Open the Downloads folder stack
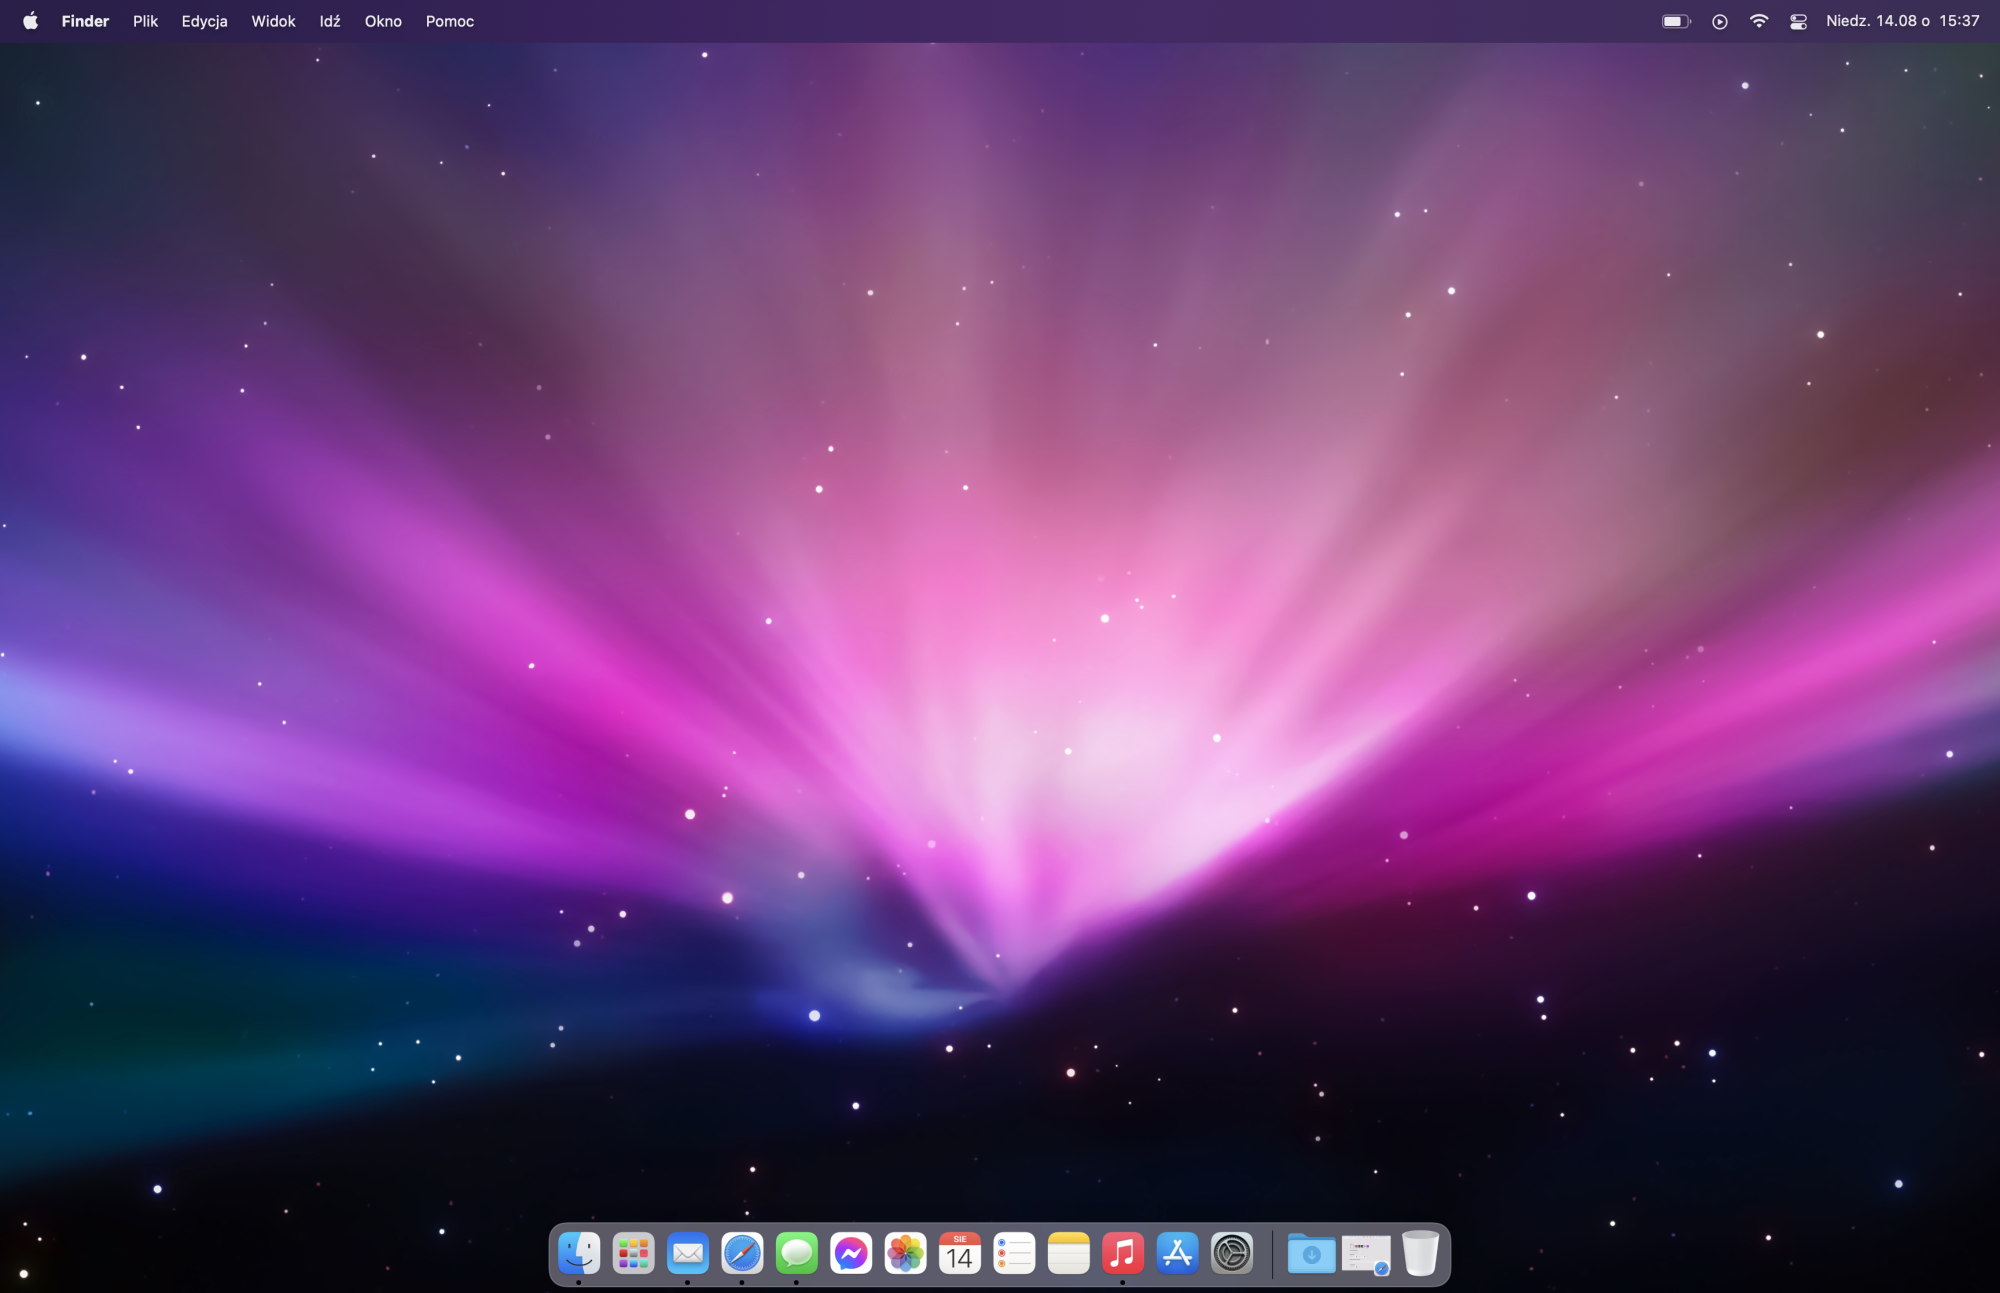2000x1293 pixels. pos(1311,1252)
